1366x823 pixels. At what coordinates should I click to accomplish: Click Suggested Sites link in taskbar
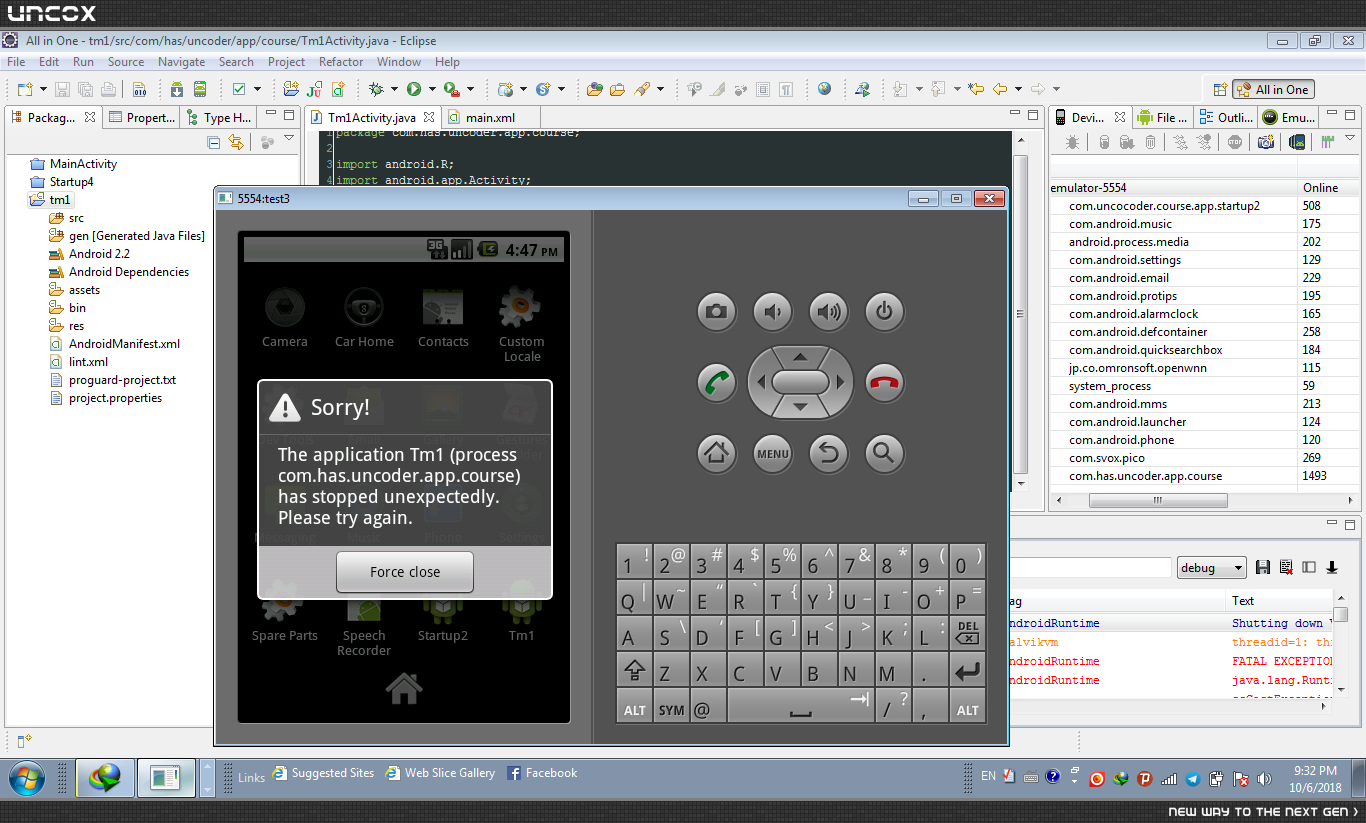[324, 773]
